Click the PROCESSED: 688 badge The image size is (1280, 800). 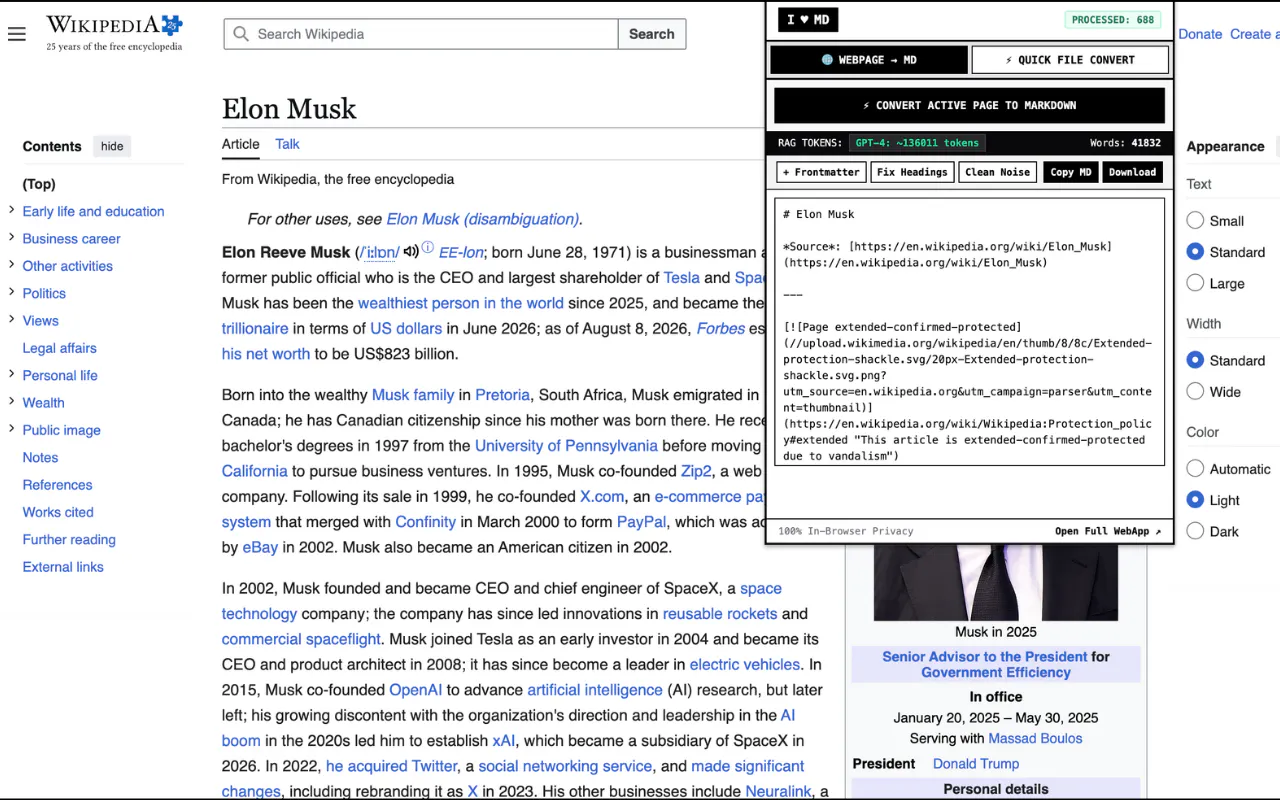coord(1113,20)
